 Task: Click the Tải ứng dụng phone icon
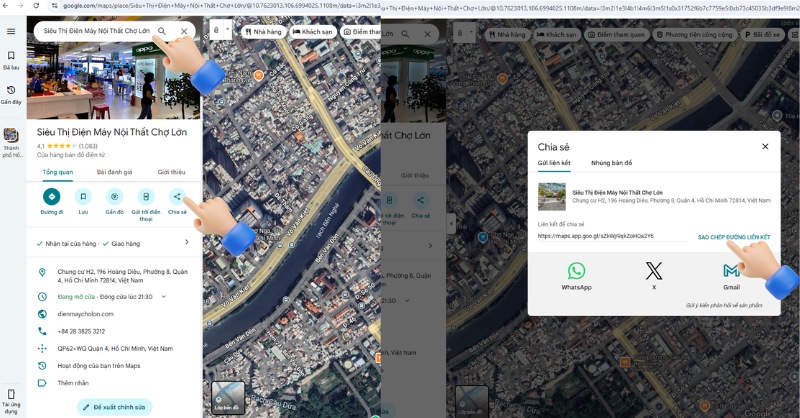(x=11, y=394)
